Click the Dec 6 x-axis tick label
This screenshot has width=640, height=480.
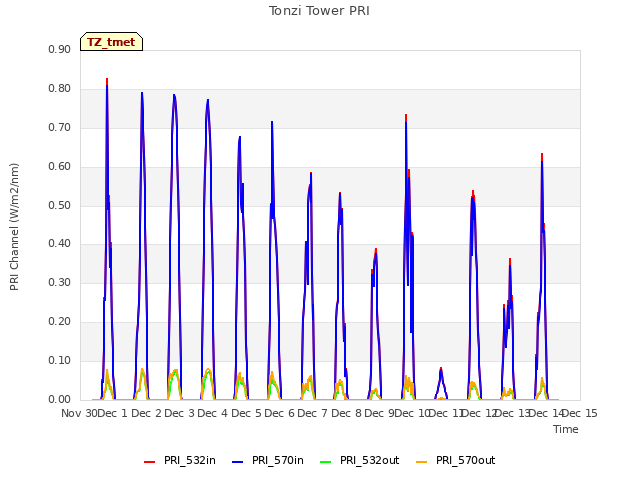click(279, 413)
